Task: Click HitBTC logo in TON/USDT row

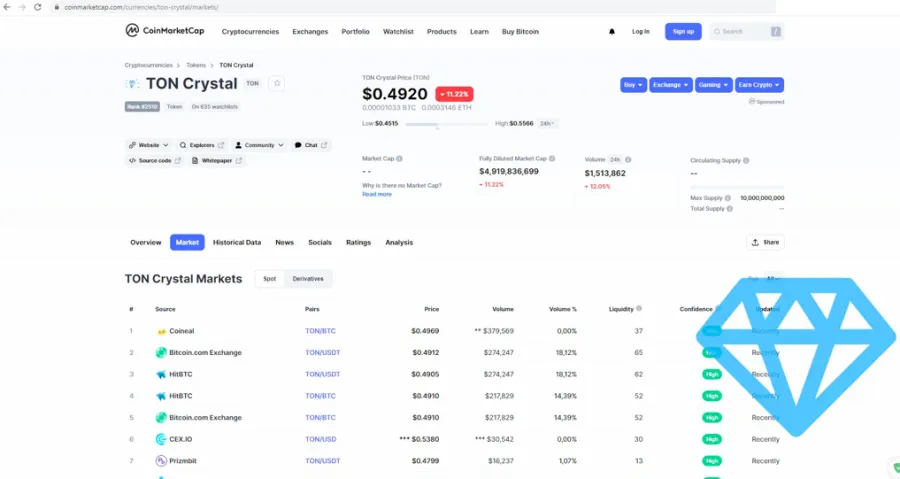Action: [x=161, y=374]
